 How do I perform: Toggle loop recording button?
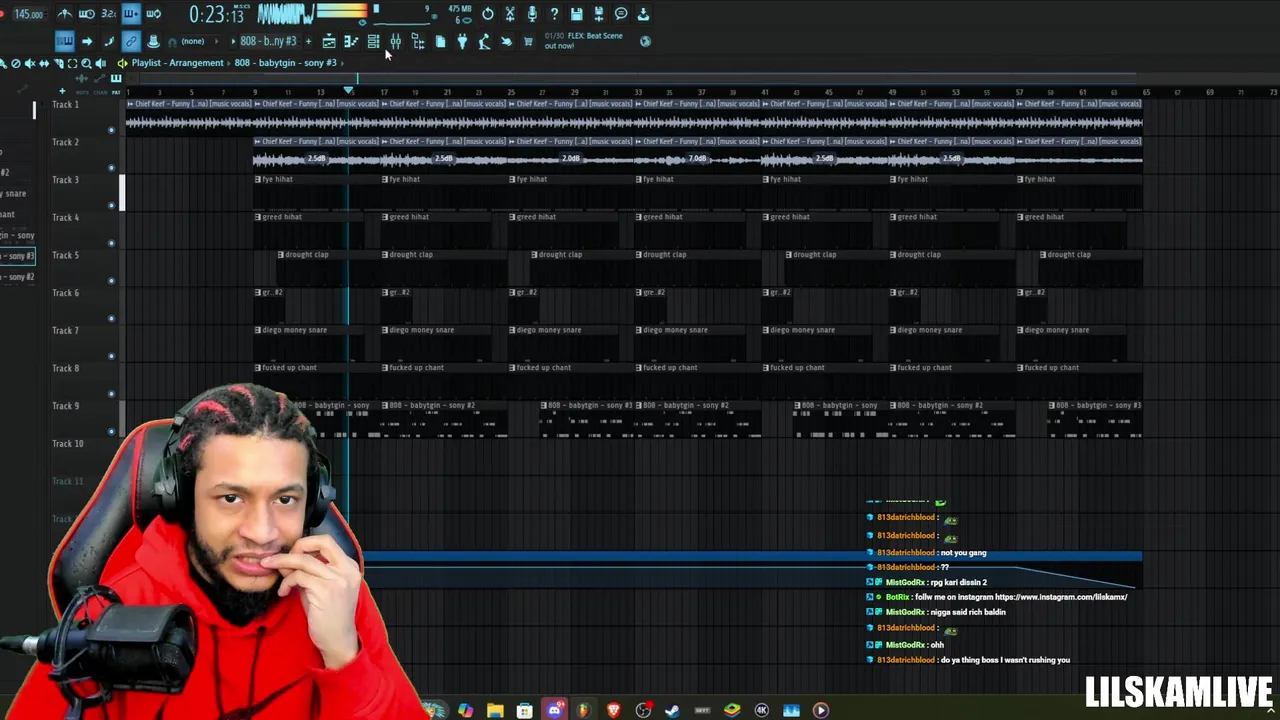point(153,14)
